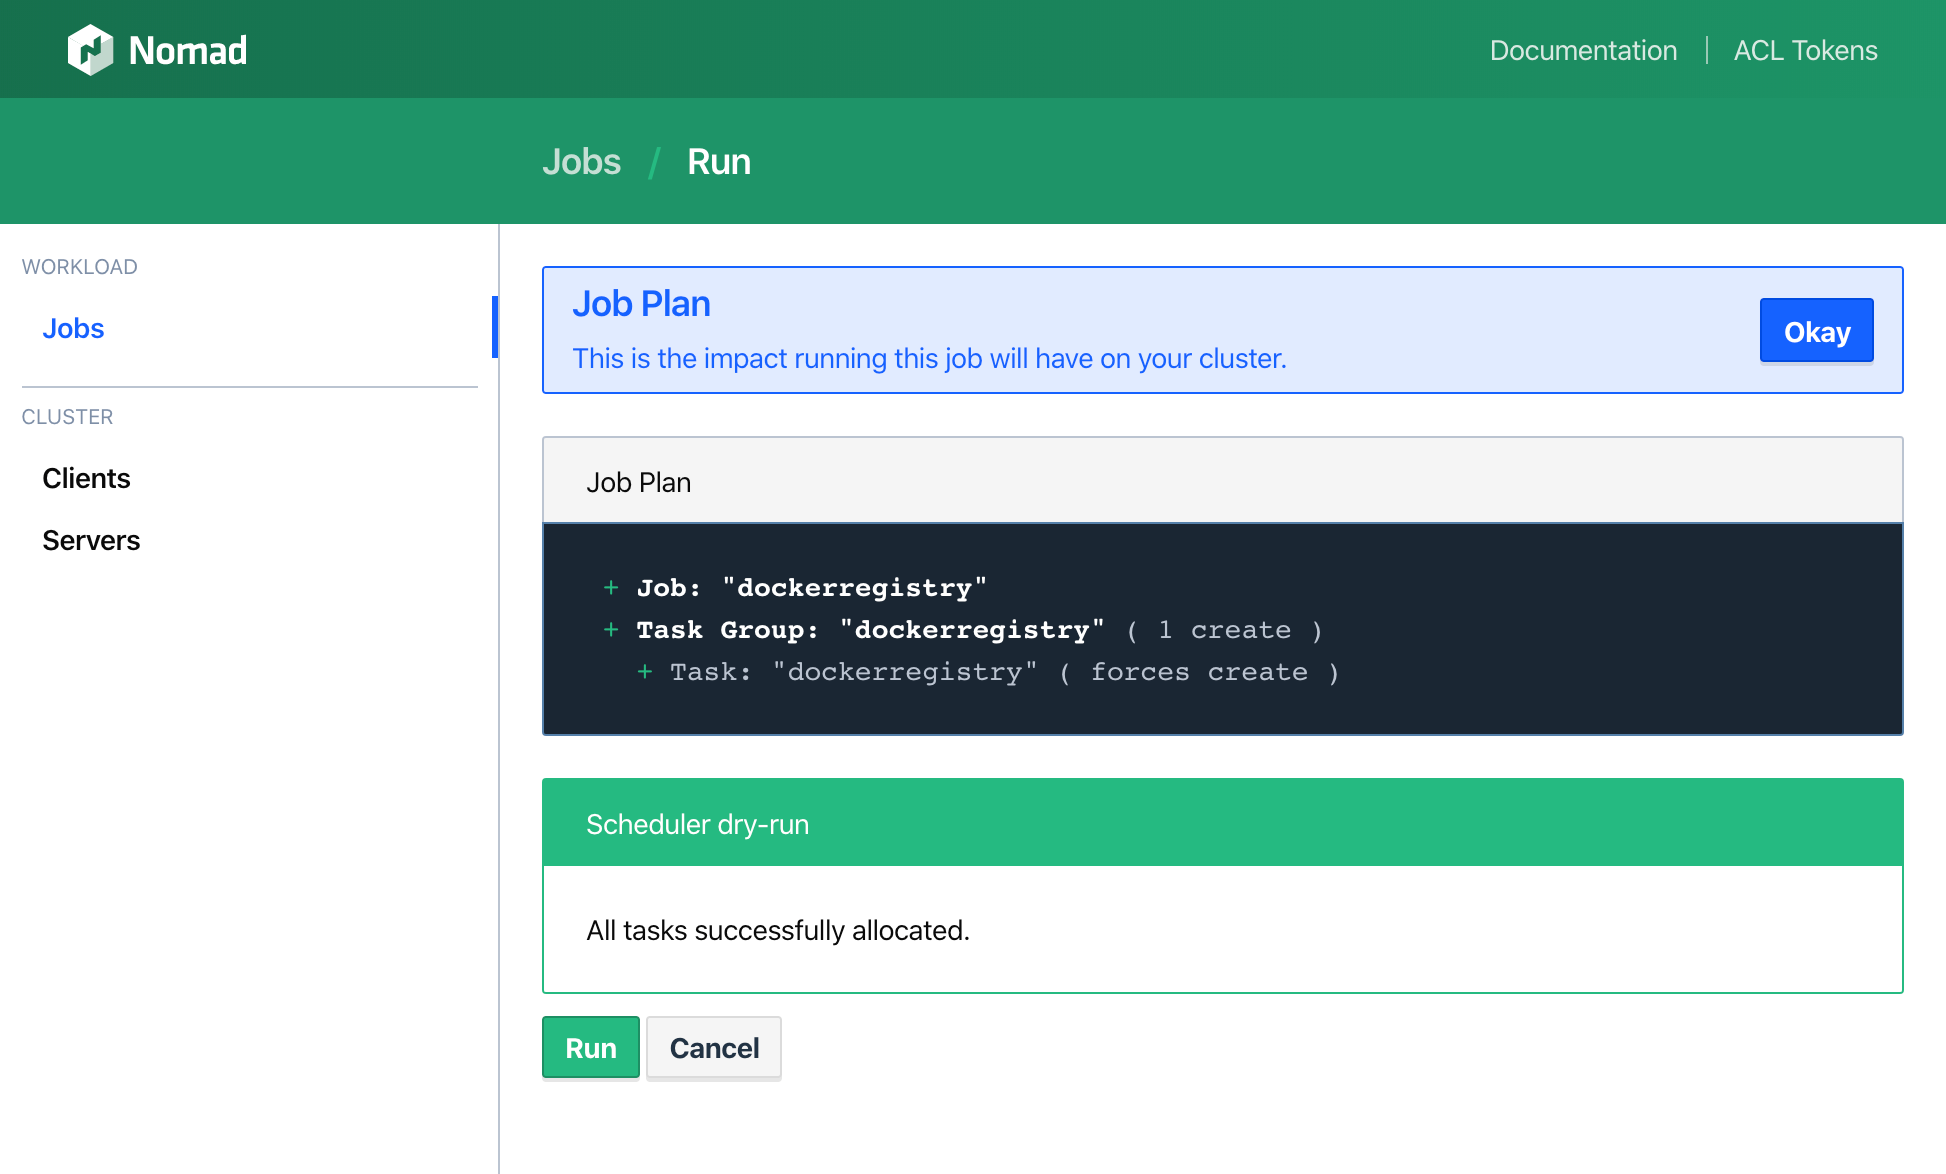Screen dimensions: 1946x1174
Task: Dismiss the Job Plan notice with Okay
Action: coord(1816,331)
